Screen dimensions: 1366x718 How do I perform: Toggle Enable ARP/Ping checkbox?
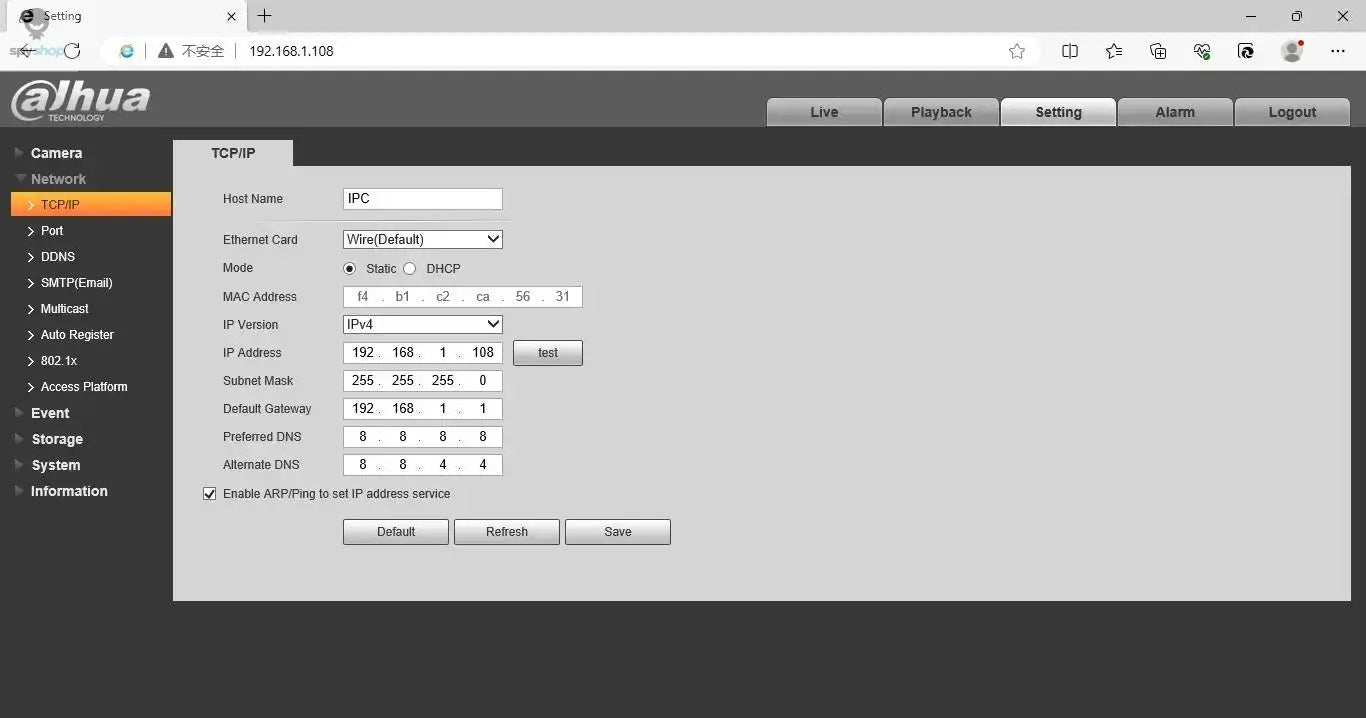pos(210,494)
